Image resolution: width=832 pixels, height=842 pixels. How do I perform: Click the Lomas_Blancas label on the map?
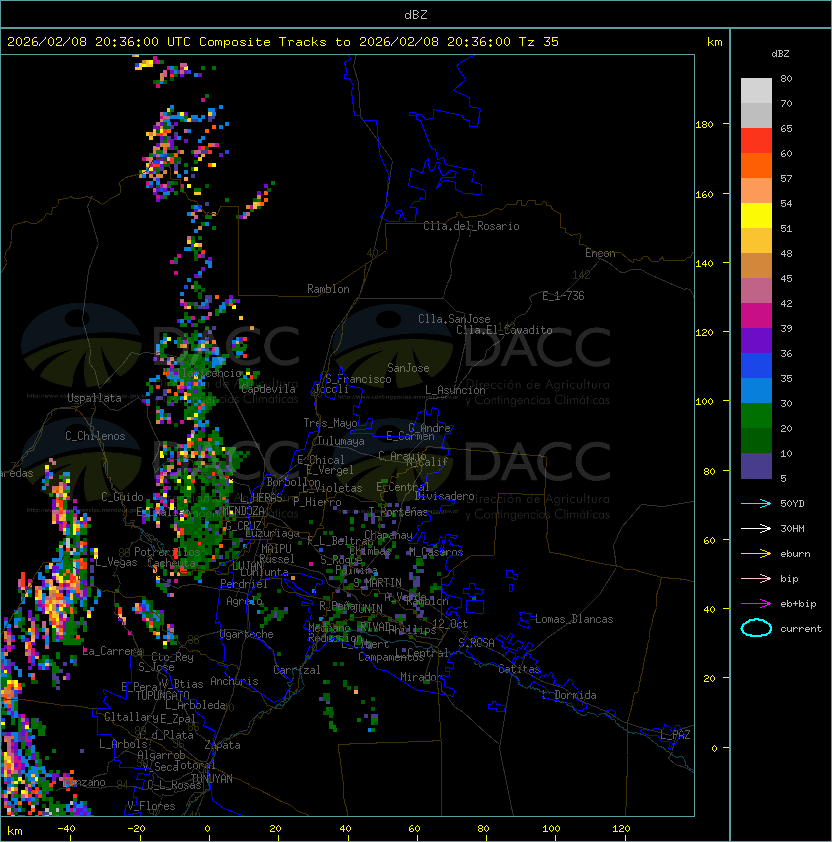point(574,619)
